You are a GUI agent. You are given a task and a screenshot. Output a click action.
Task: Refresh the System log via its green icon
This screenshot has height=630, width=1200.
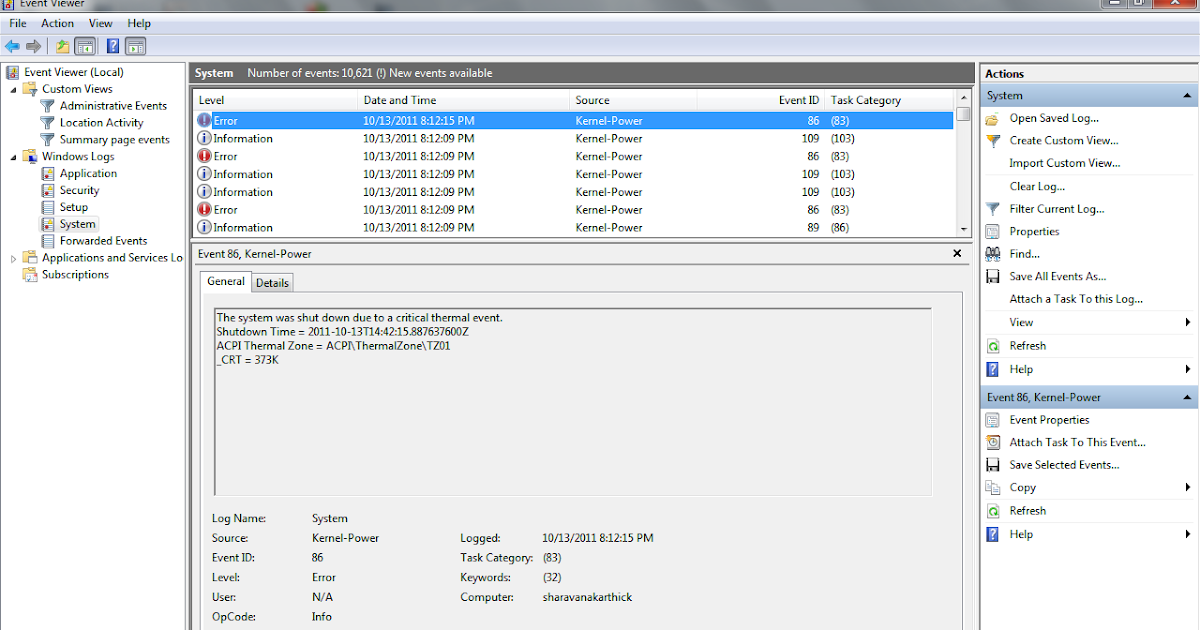(994, 345)
